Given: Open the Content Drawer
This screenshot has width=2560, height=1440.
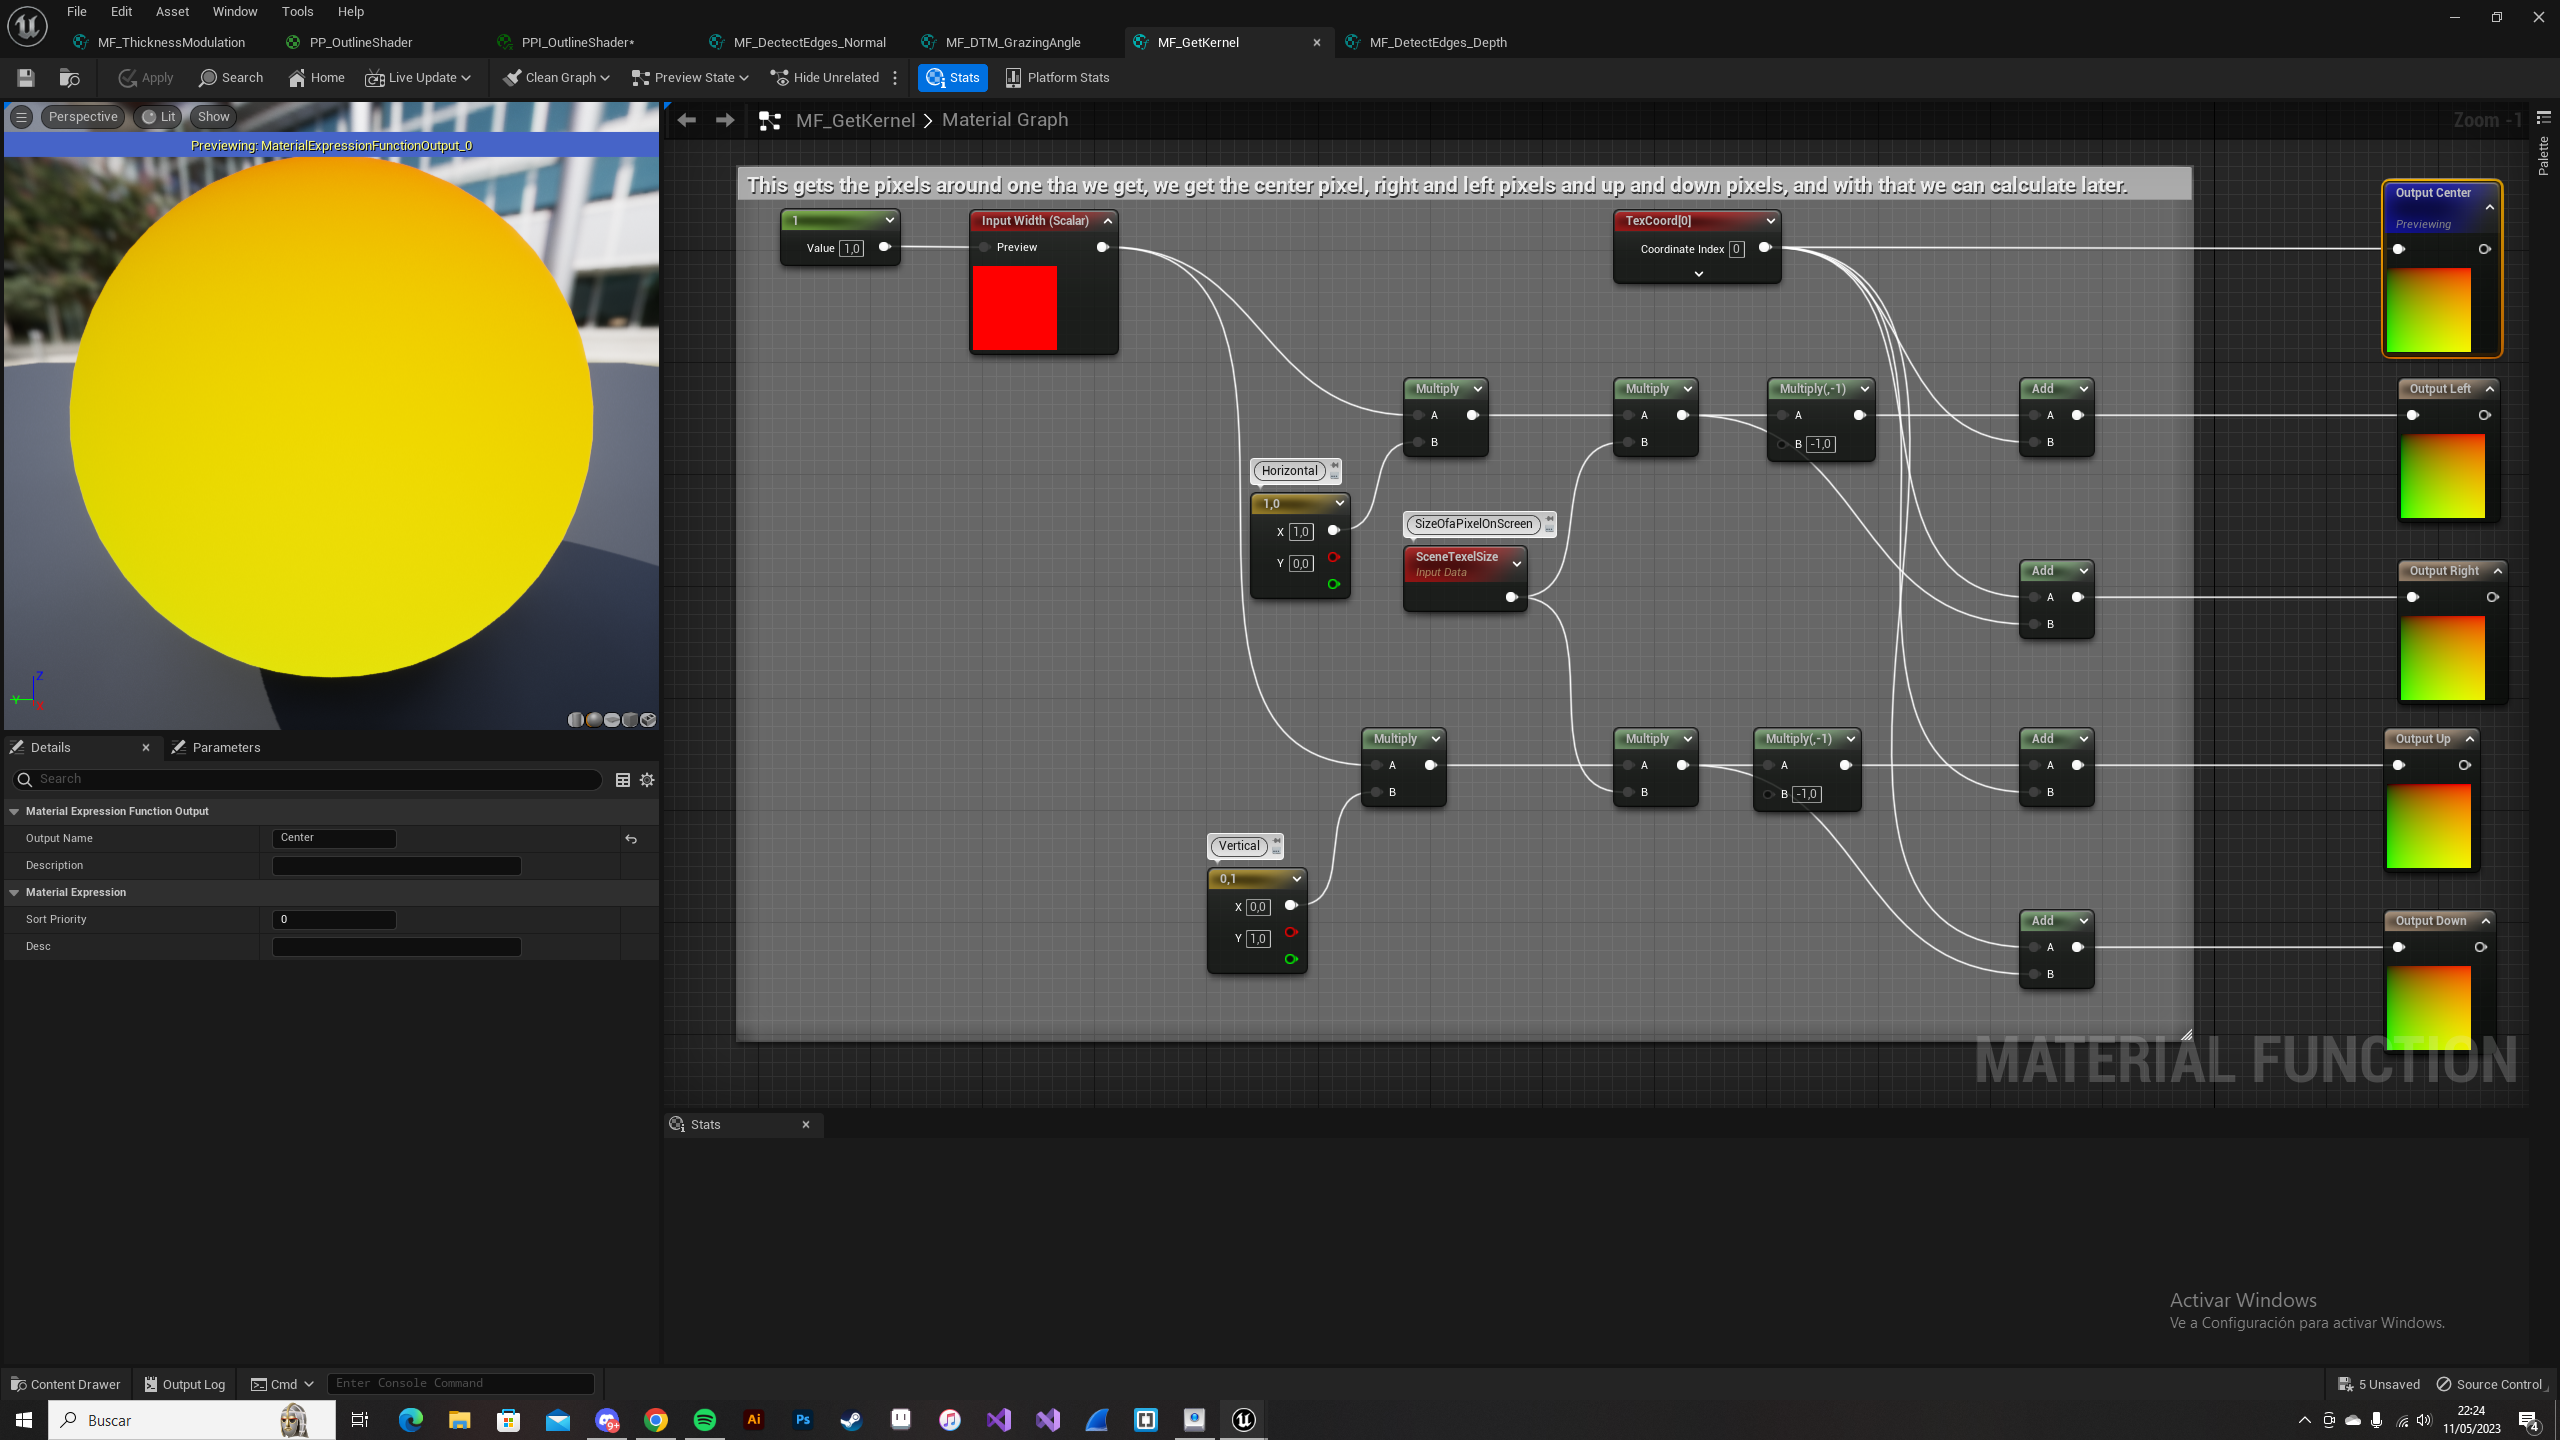Looking at the screenshot, I should (65, 1384).
